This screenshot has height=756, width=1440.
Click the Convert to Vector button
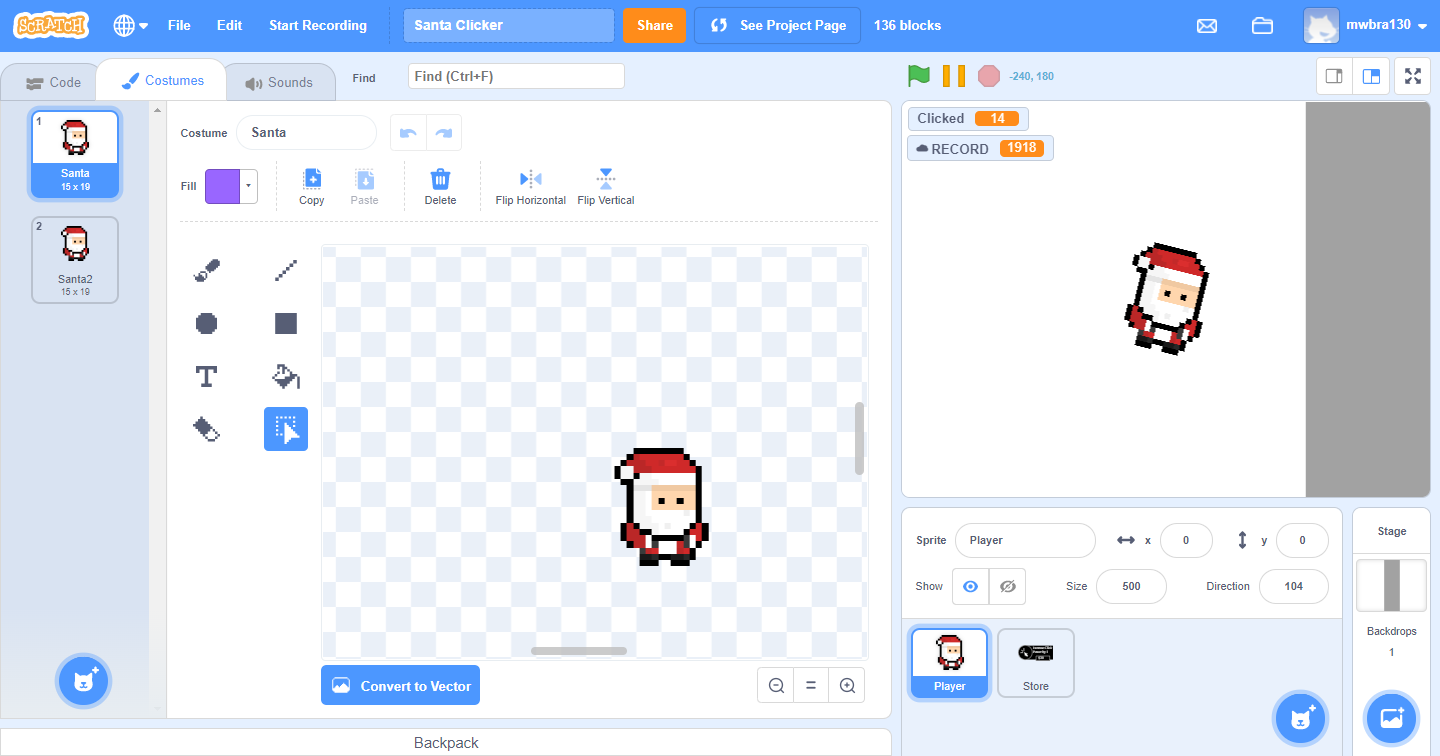(x=400, y=685)
